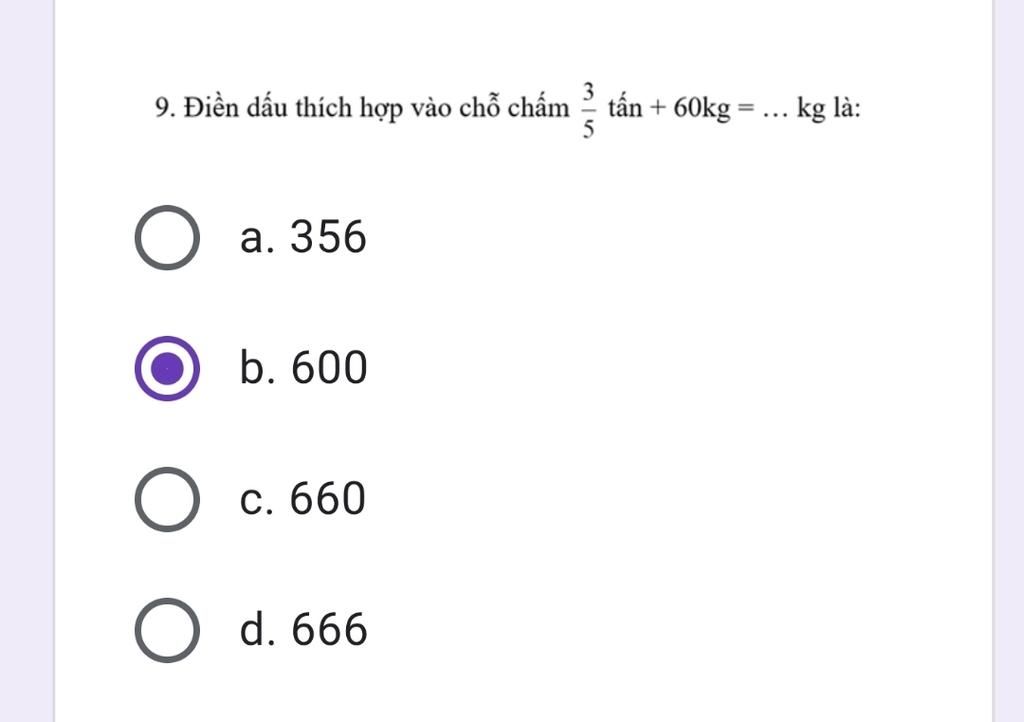Pick the radio circle beside d. 666
This screenshot has height=722, width=1024.
tap(167, 630)
